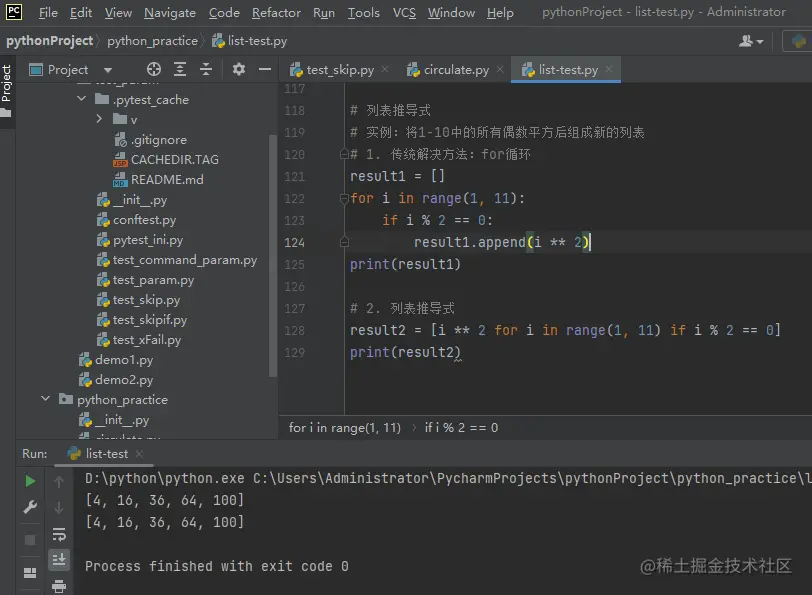Click the PyCharm PC logo icon
The image size is (812, 595).
[x=14, y=11]
